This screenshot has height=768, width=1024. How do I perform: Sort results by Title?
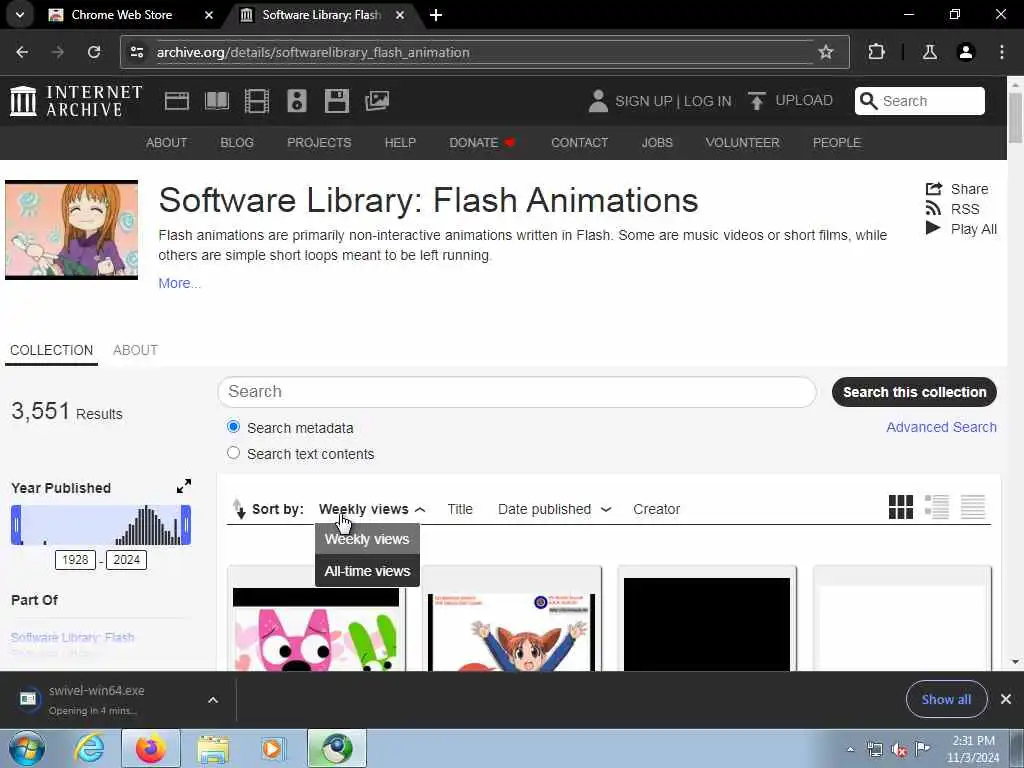coord(460,509)
